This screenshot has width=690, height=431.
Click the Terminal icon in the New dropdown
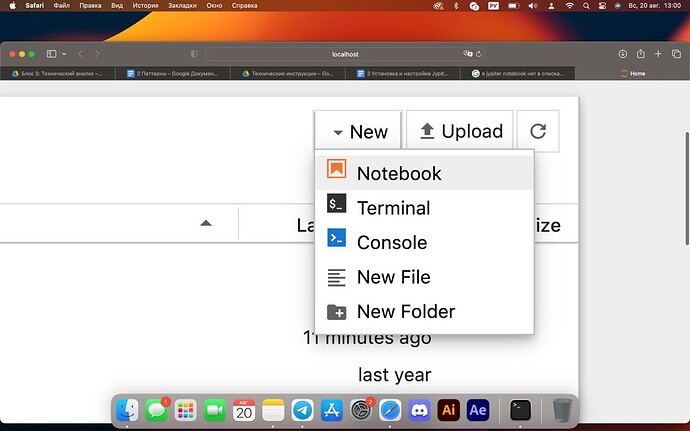pos(337,203)
